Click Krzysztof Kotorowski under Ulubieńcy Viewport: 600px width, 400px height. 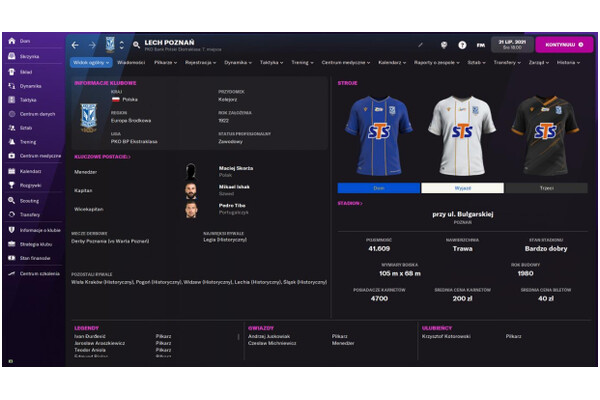pos(446,336)
